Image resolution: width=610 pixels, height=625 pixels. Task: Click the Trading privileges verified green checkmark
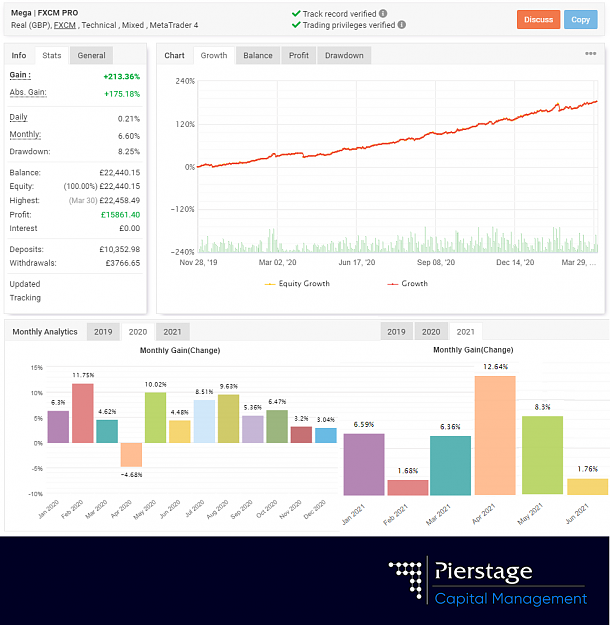(x=296, y=25)
